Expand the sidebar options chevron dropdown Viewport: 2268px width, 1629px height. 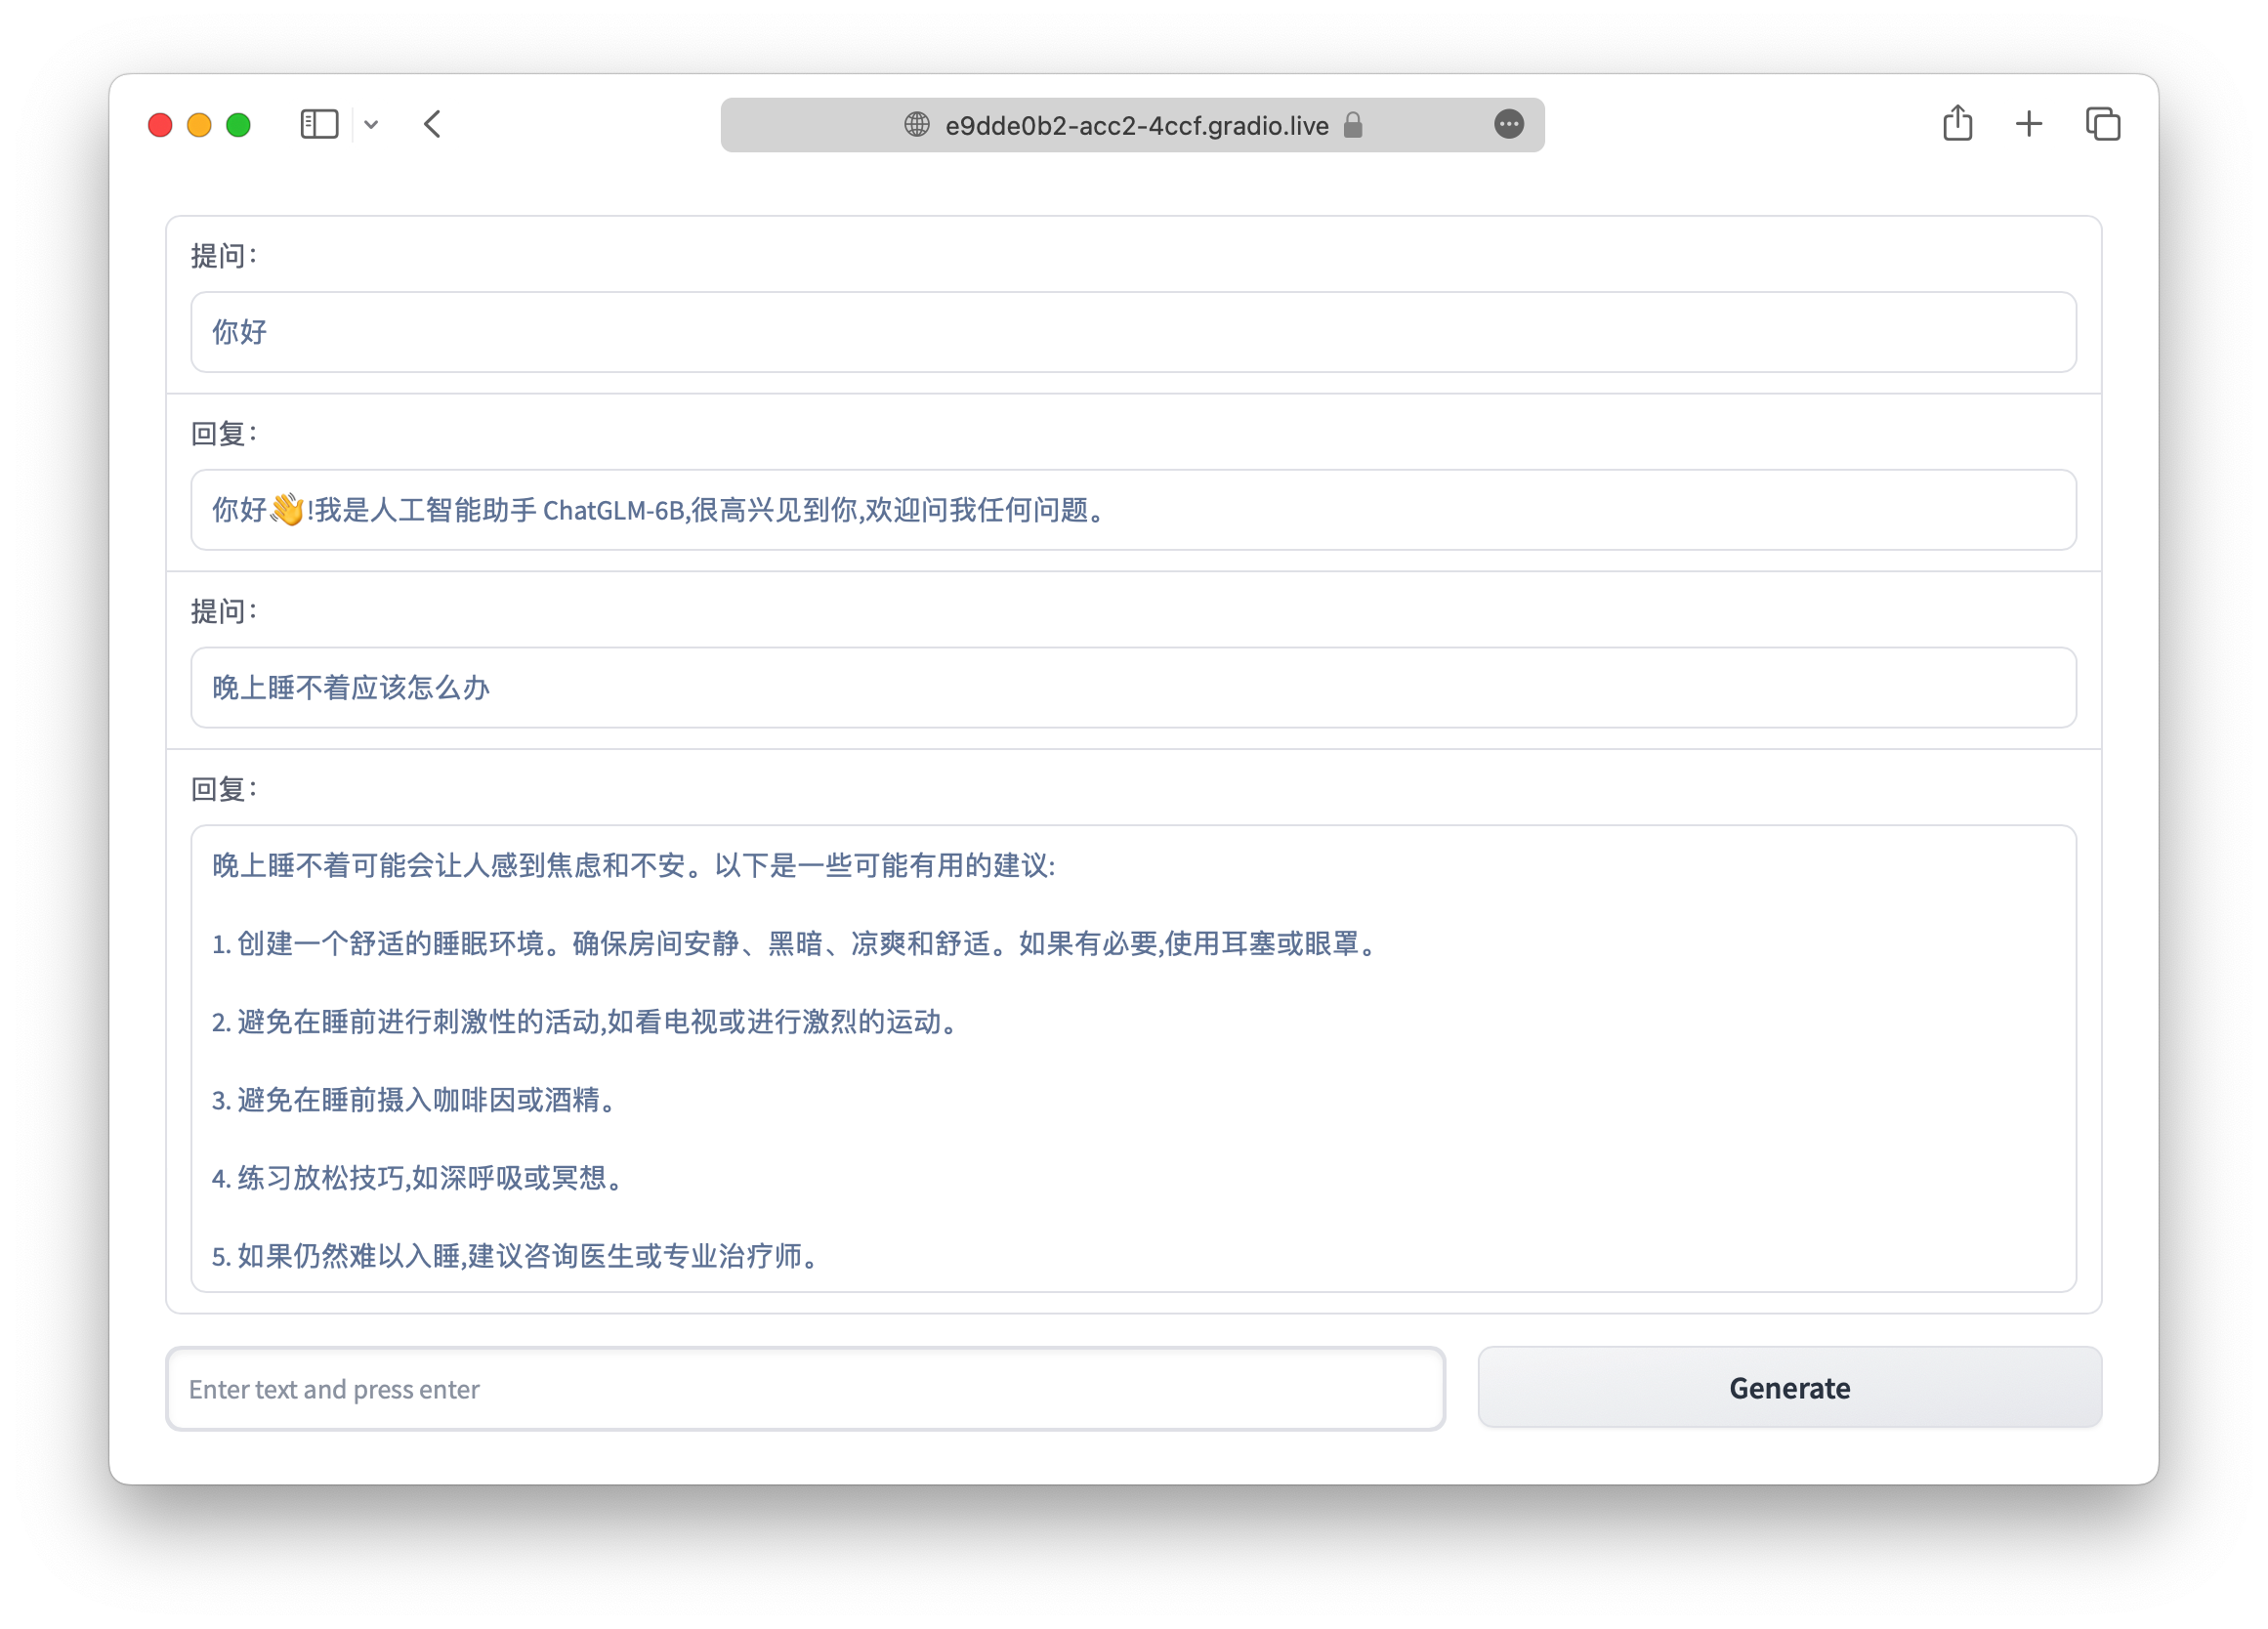pyautogui.click(x=371, y=125)
